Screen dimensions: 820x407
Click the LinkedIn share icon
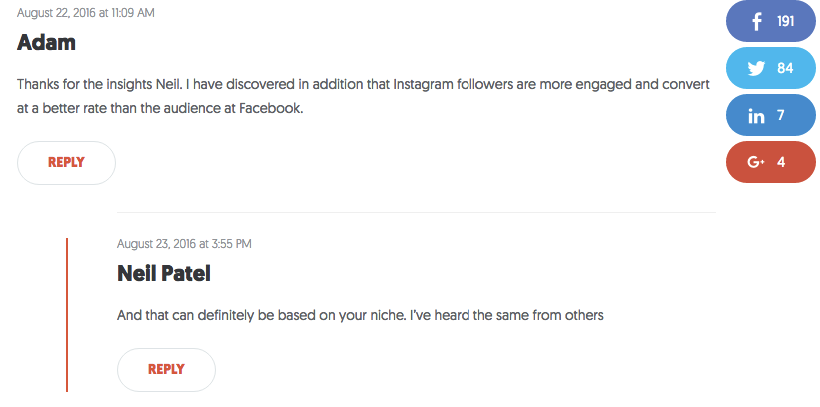pyautogui.click(x=756, y=116)
